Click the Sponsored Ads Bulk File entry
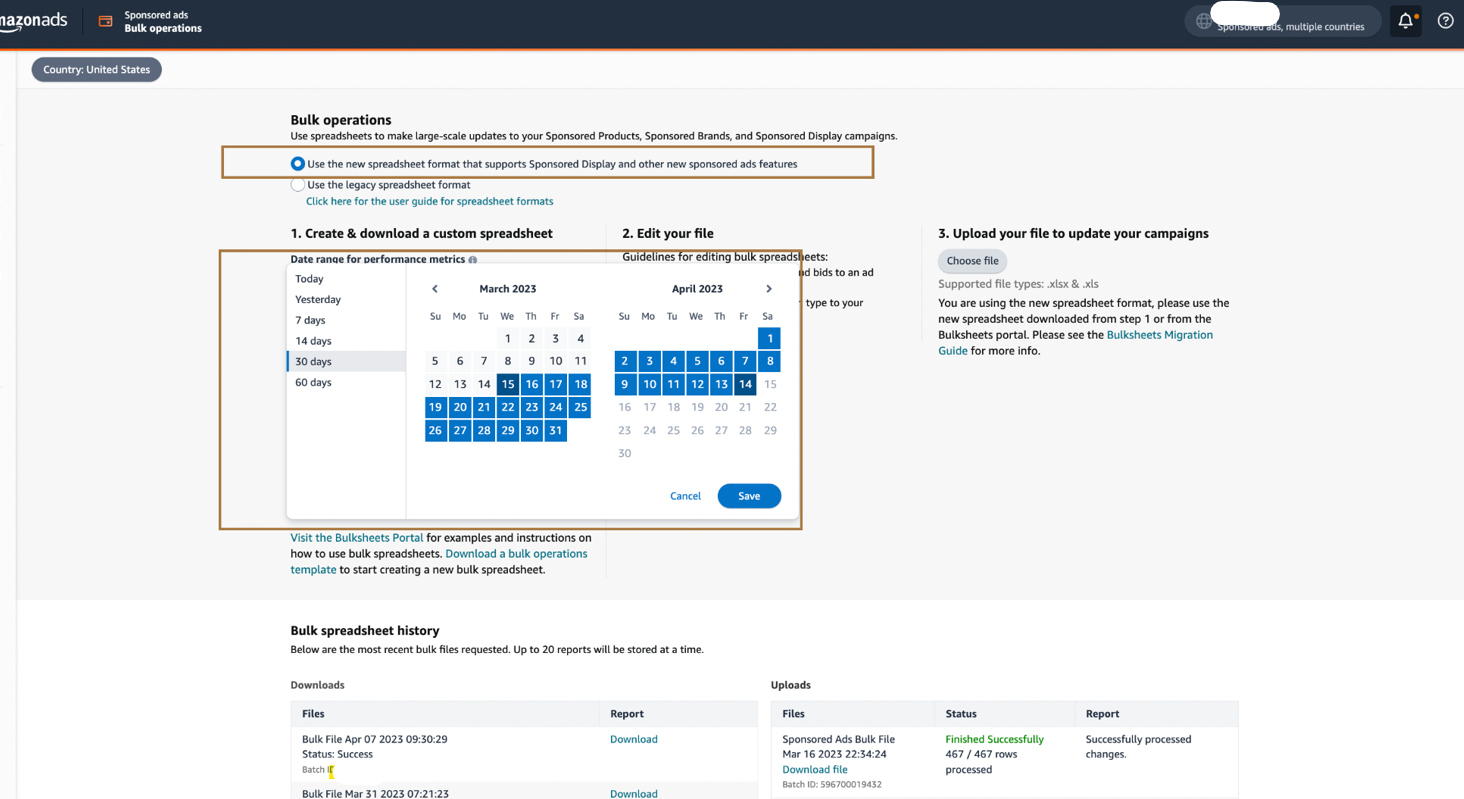 point(839,740)
